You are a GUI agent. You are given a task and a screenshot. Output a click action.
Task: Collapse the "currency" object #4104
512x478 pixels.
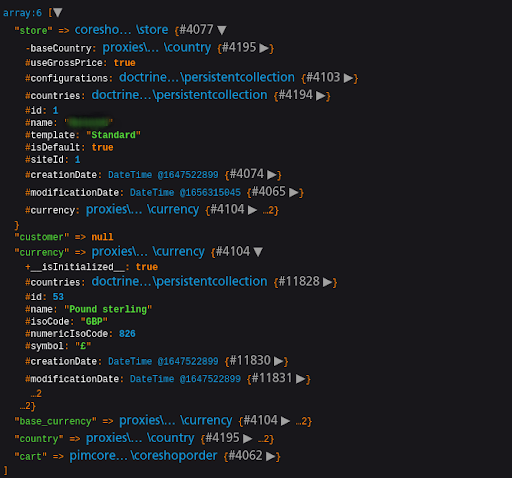tap(258, 252)
